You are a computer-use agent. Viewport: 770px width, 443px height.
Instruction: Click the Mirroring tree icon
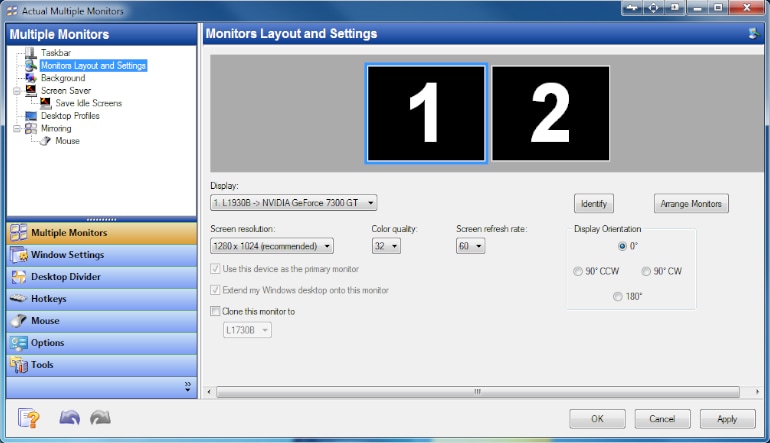(31, 128)
